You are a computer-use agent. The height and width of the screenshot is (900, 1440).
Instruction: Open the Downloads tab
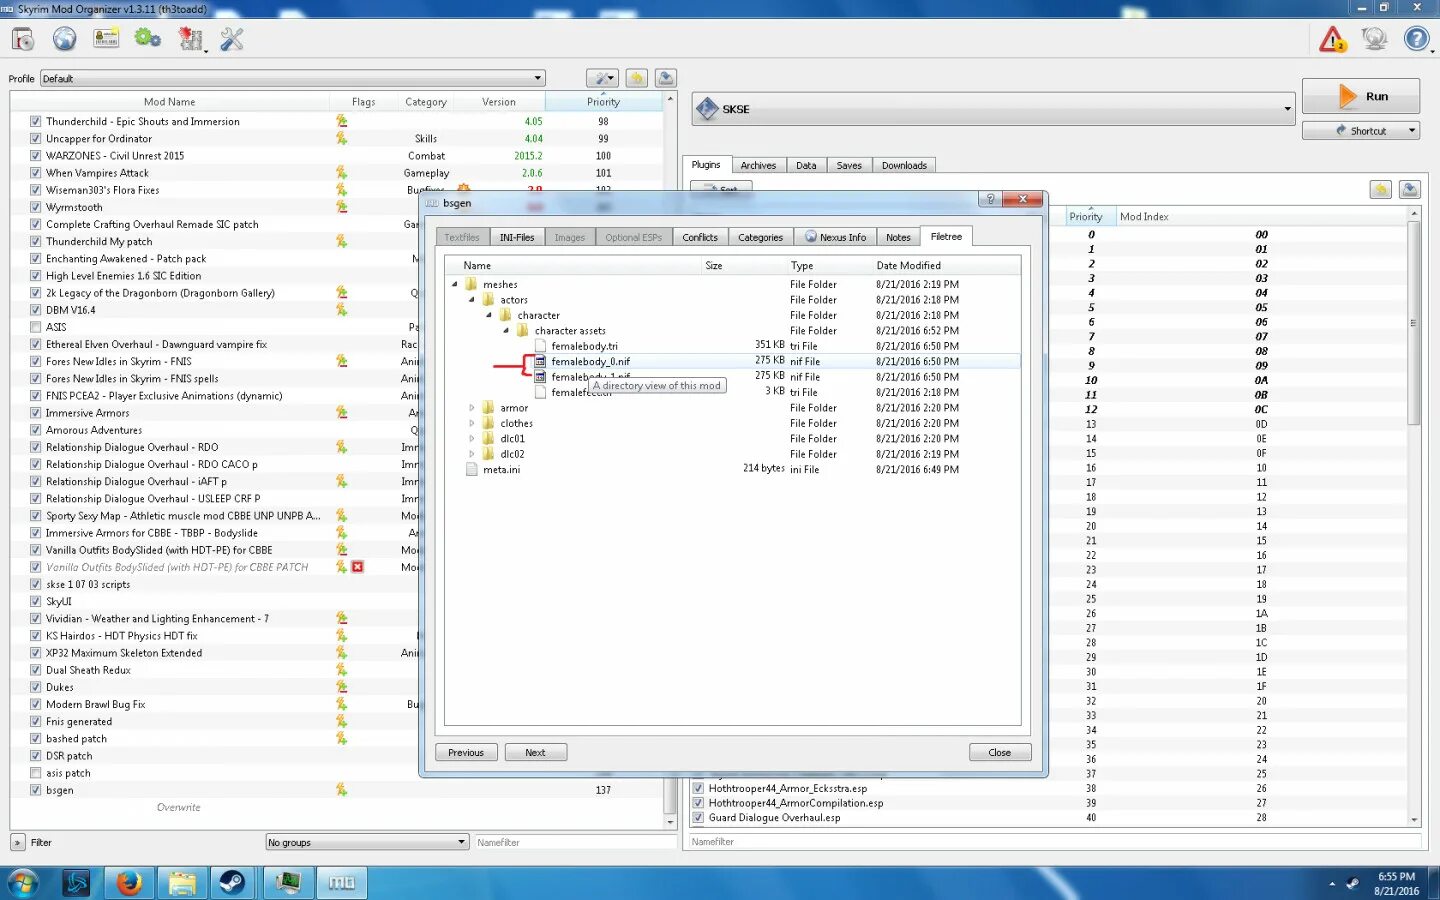(904, 166)
